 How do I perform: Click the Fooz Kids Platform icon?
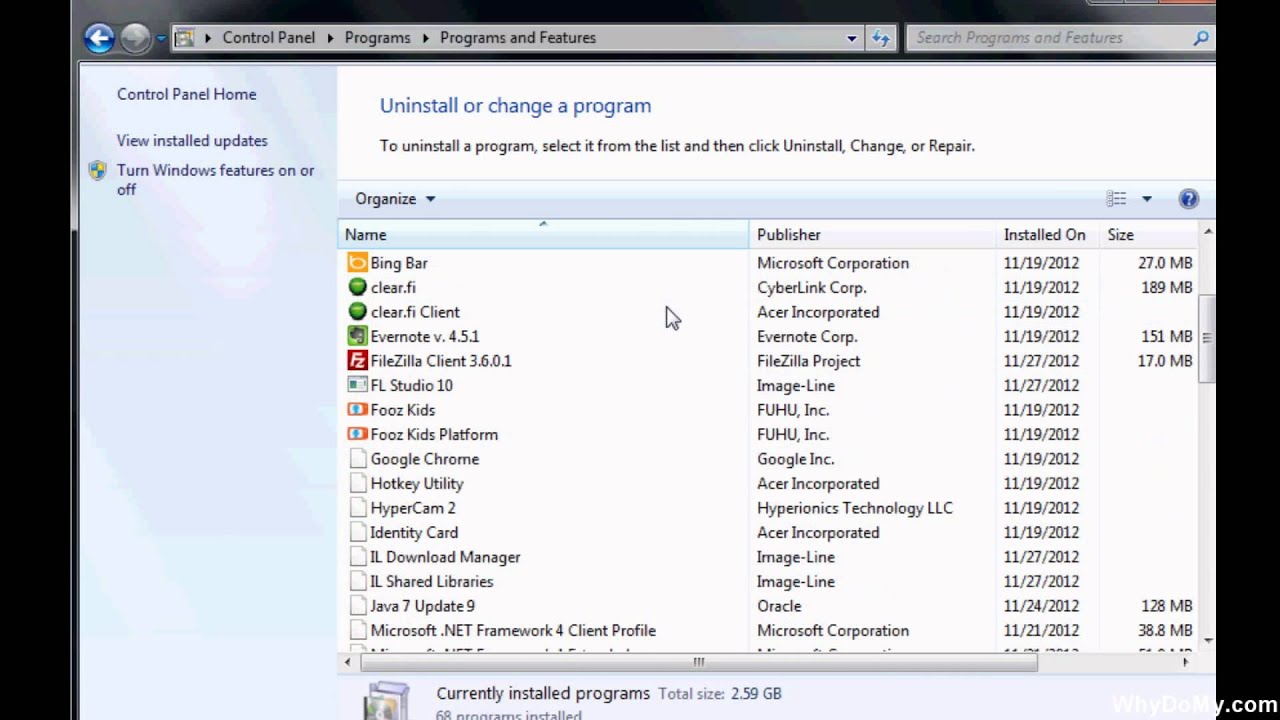(x=357, y=434)
